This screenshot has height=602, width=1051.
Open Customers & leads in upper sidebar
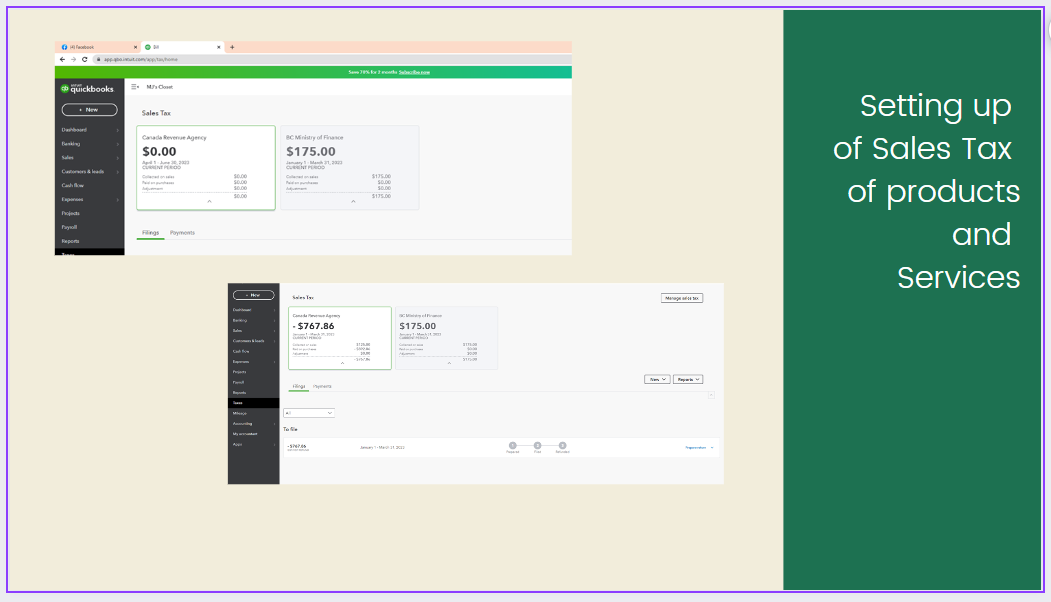pyautogui.click(x=83, y=172)
